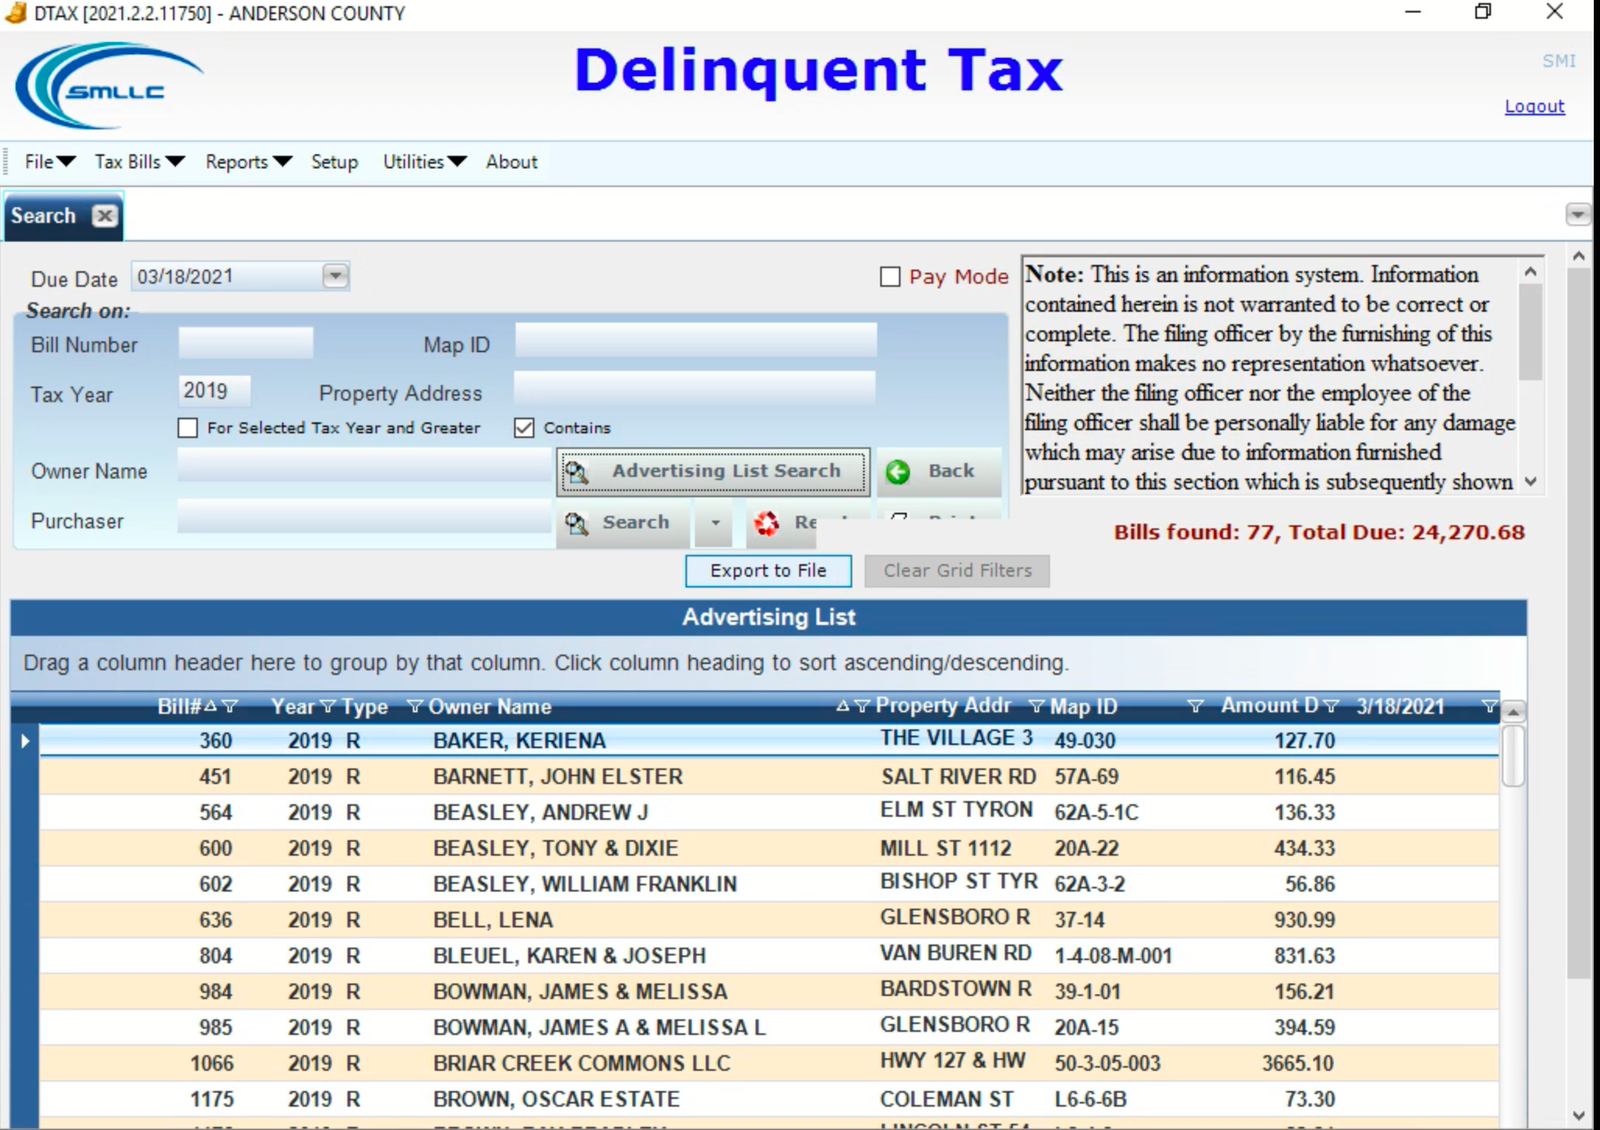Image resolution: width=1600 pixels, height=1130 pixels.
Task: Select the BARNETT, JOHN ELSTER row
Action: [x=769, y=777]
